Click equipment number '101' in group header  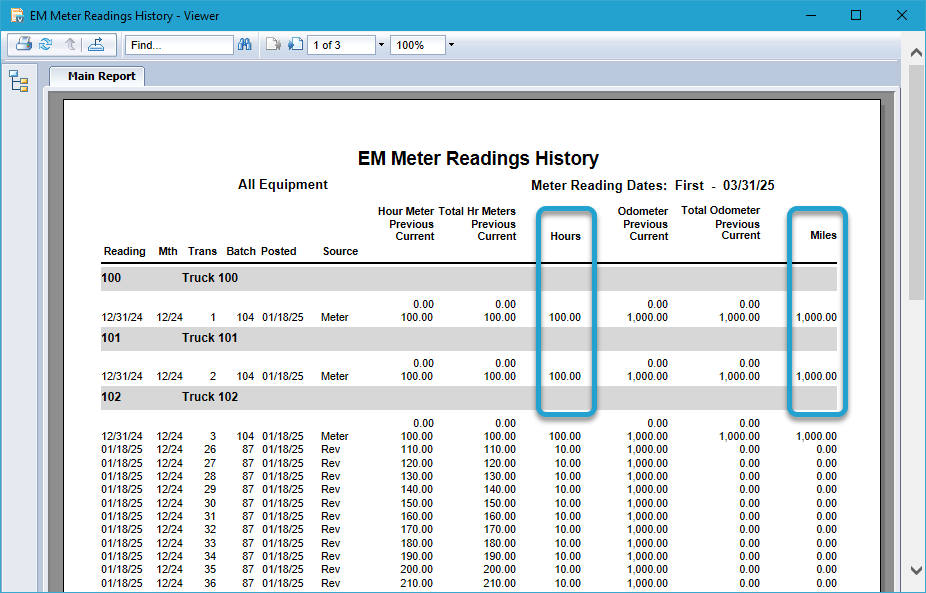click(111, 338)
